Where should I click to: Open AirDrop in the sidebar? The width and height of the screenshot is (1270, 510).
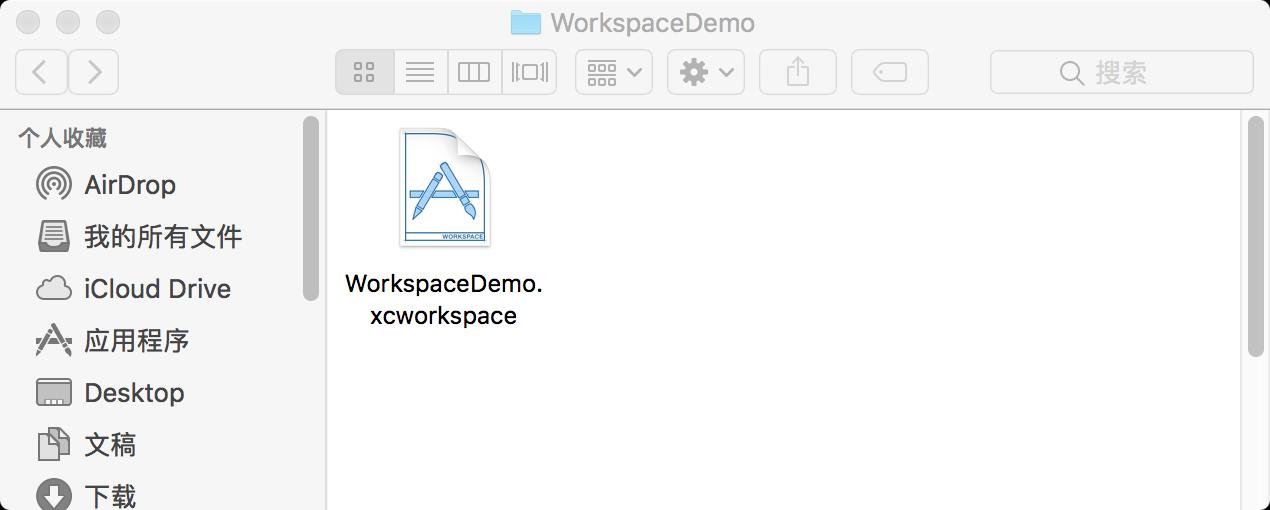[x=106, y=185]
